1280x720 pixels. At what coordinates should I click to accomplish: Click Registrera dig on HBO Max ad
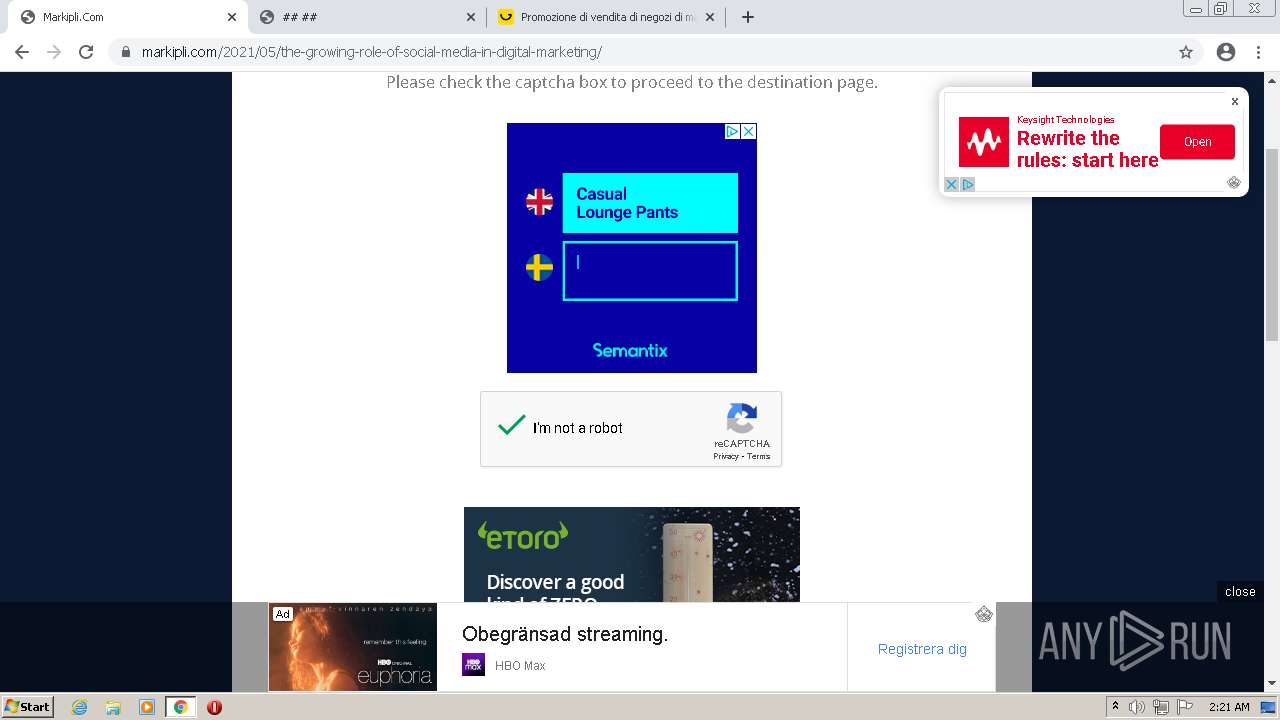coord(922,649)
